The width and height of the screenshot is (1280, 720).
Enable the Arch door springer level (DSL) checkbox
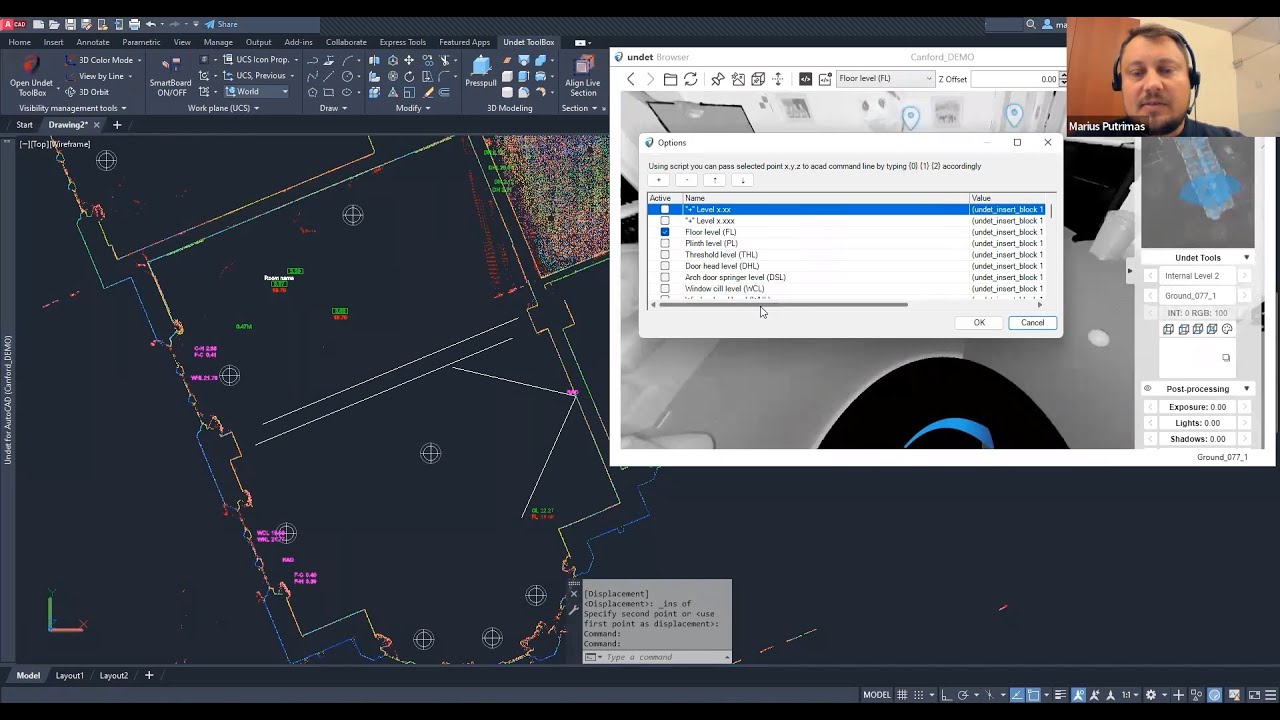click(x=665, y=277)
